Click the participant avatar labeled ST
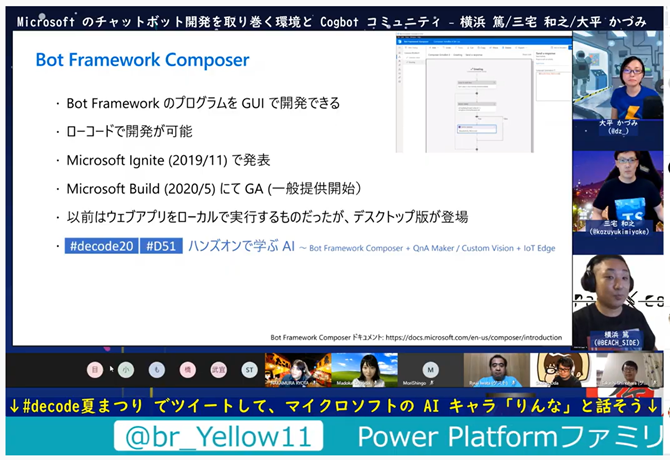The image size is (670, 460). point(249,370)
